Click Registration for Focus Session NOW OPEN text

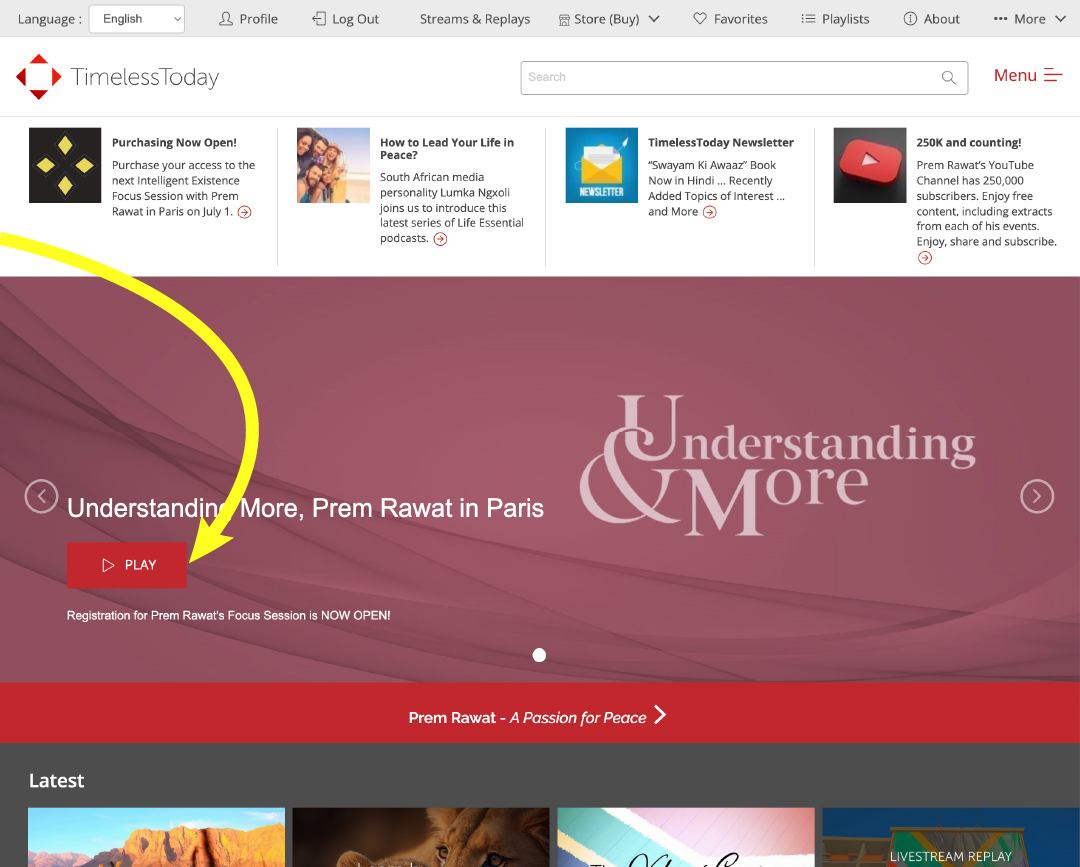coord(229,615)
